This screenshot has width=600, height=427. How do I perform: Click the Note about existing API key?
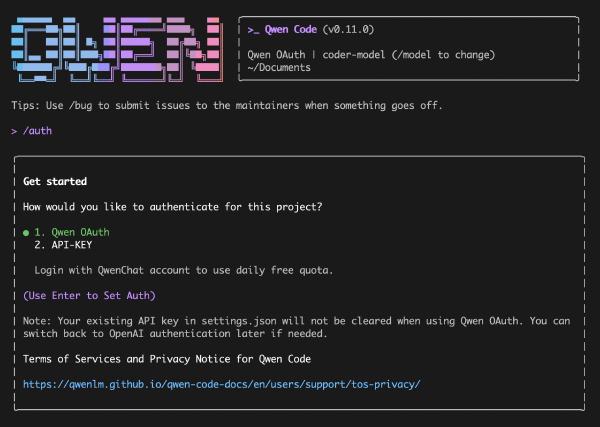click(x=297, y=327)
